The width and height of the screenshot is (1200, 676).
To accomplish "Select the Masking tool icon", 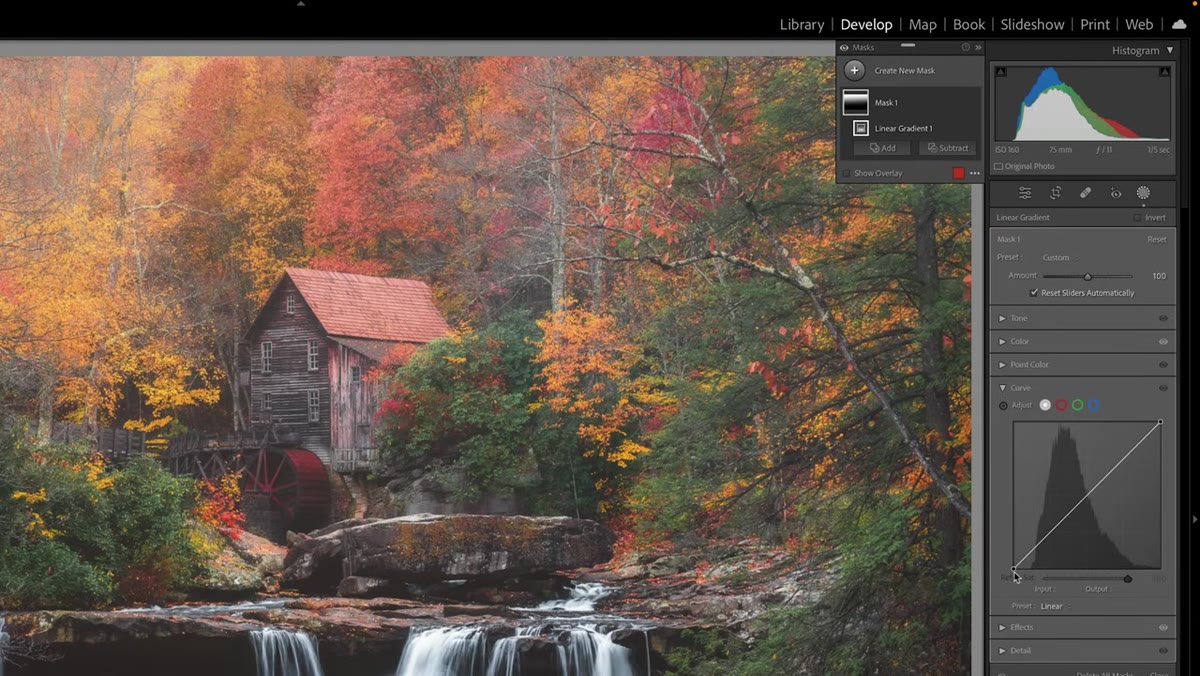I will click(1143, 193).
